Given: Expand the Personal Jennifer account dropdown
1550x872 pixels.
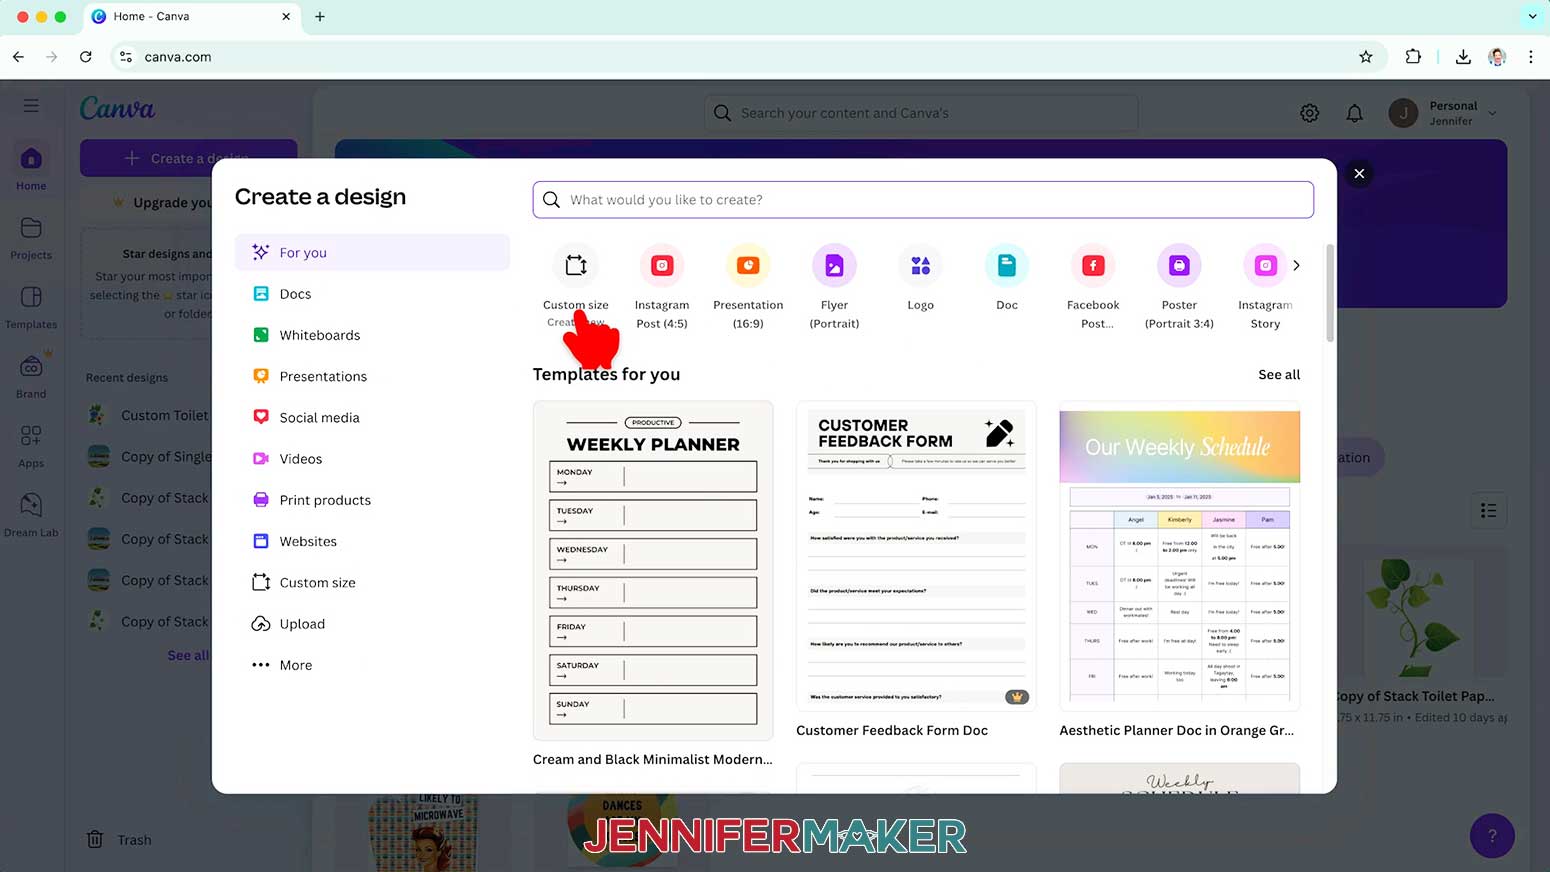Looking at the screenshot, I should coord(1444,113).
